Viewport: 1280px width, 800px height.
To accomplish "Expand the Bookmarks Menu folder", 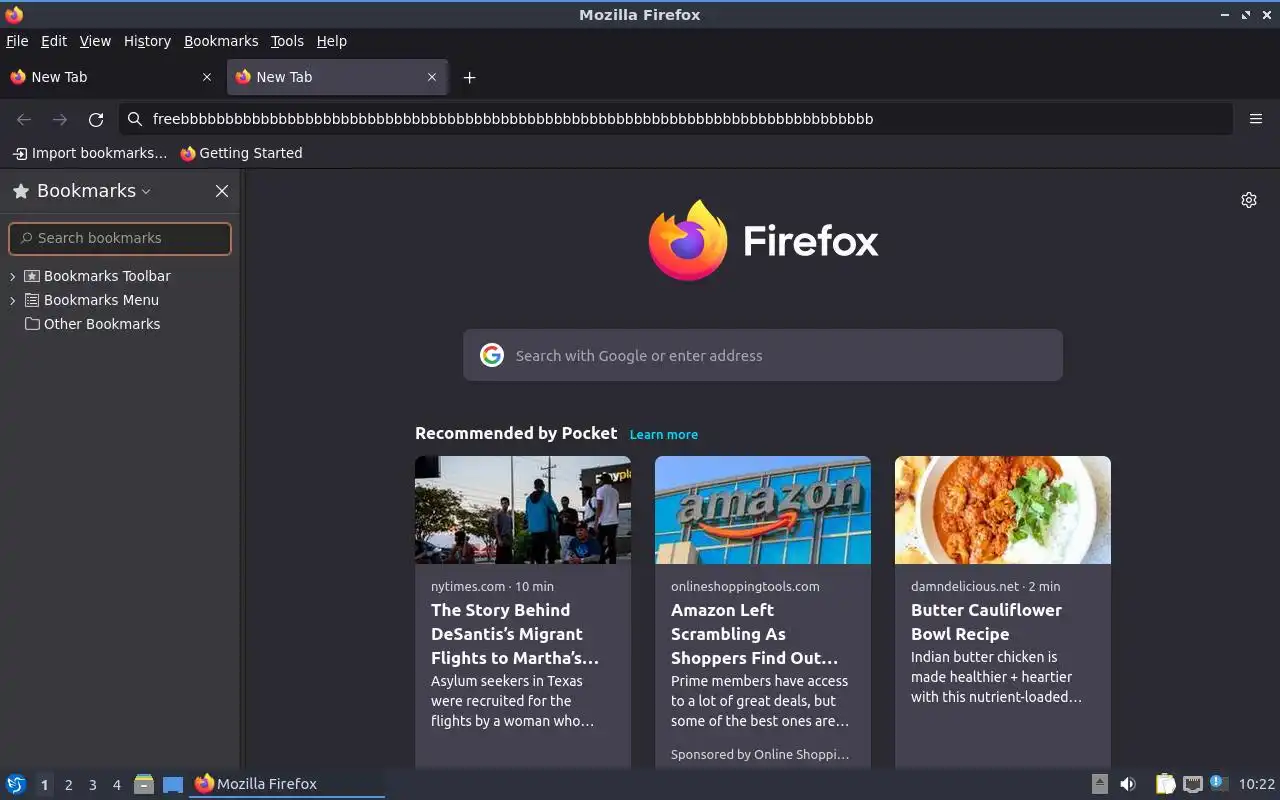I will pos(13,300).
